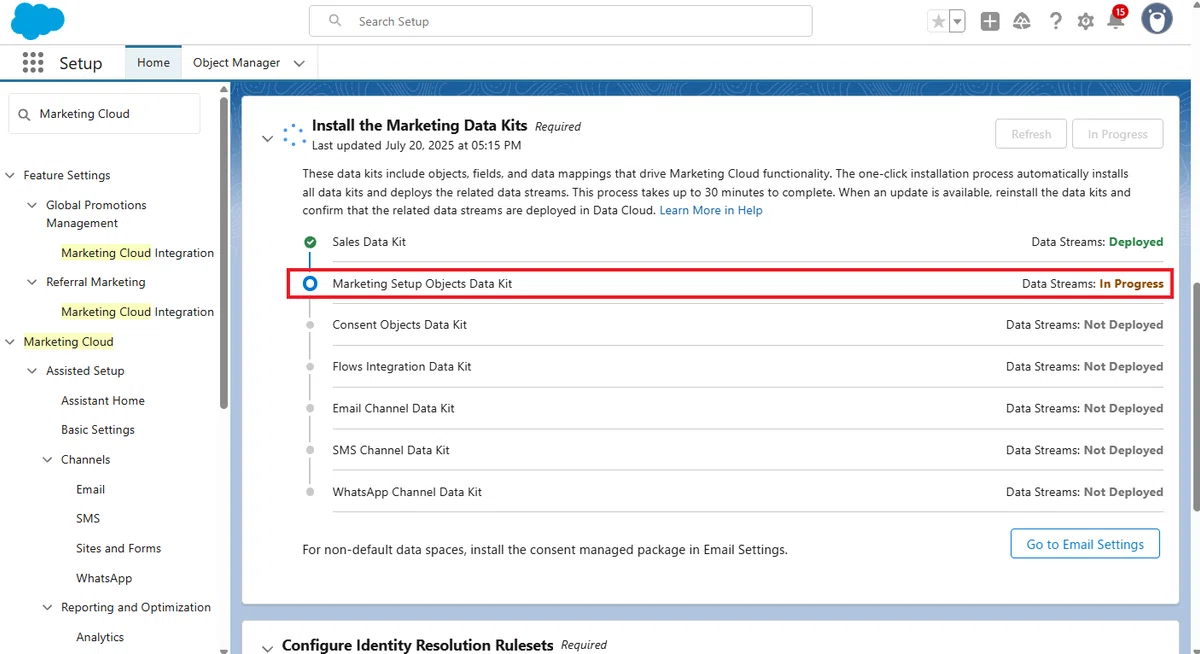Image resolution: width=1200 pixels, height=654 pixels.
Task: Open the favorites list dropdown arrow
Action: 957,21
